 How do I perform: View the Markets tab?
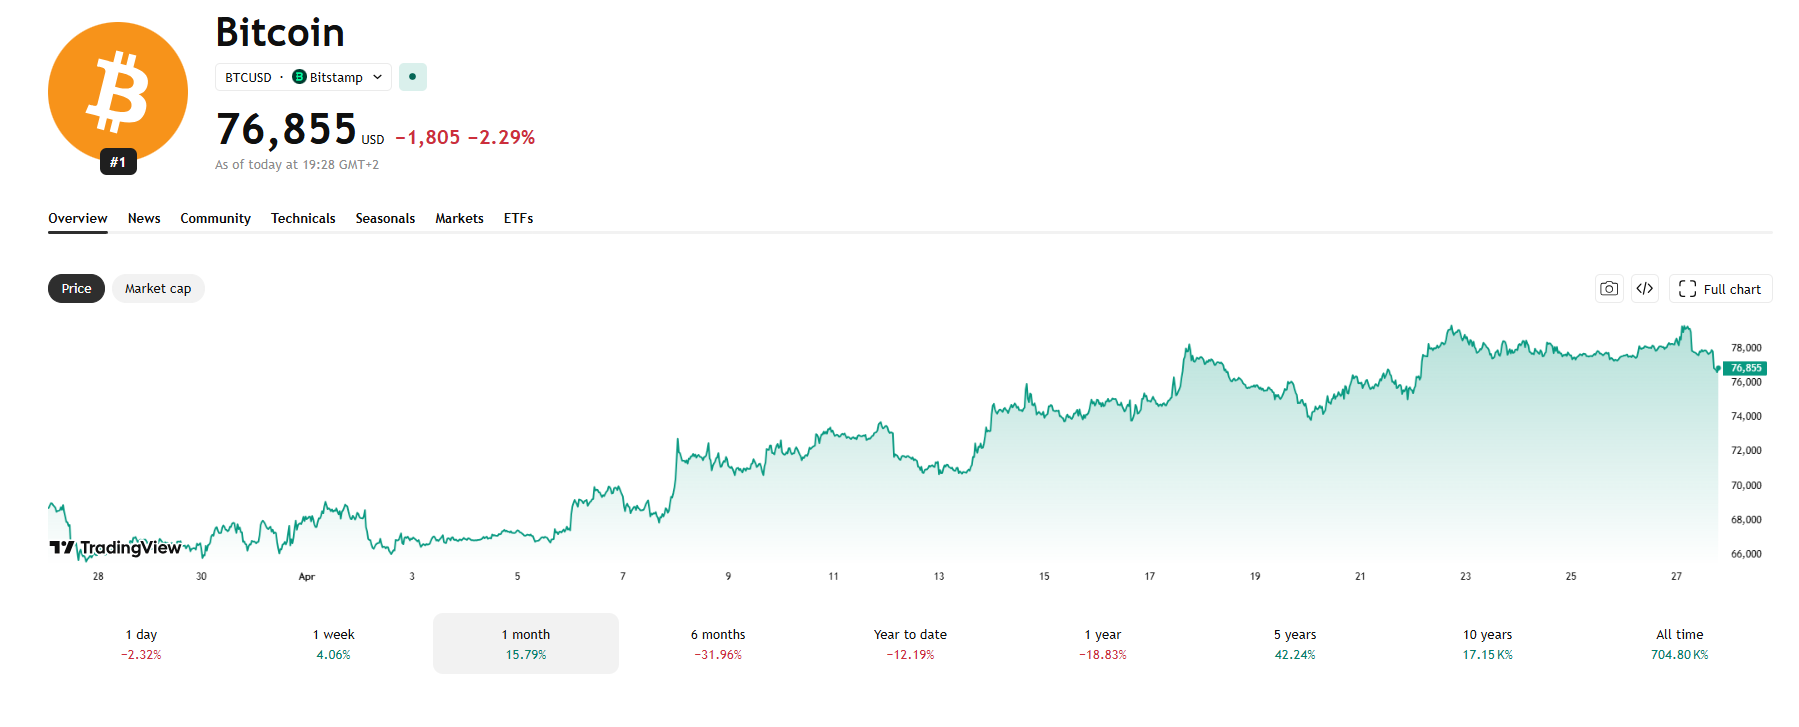coord(459,218)
